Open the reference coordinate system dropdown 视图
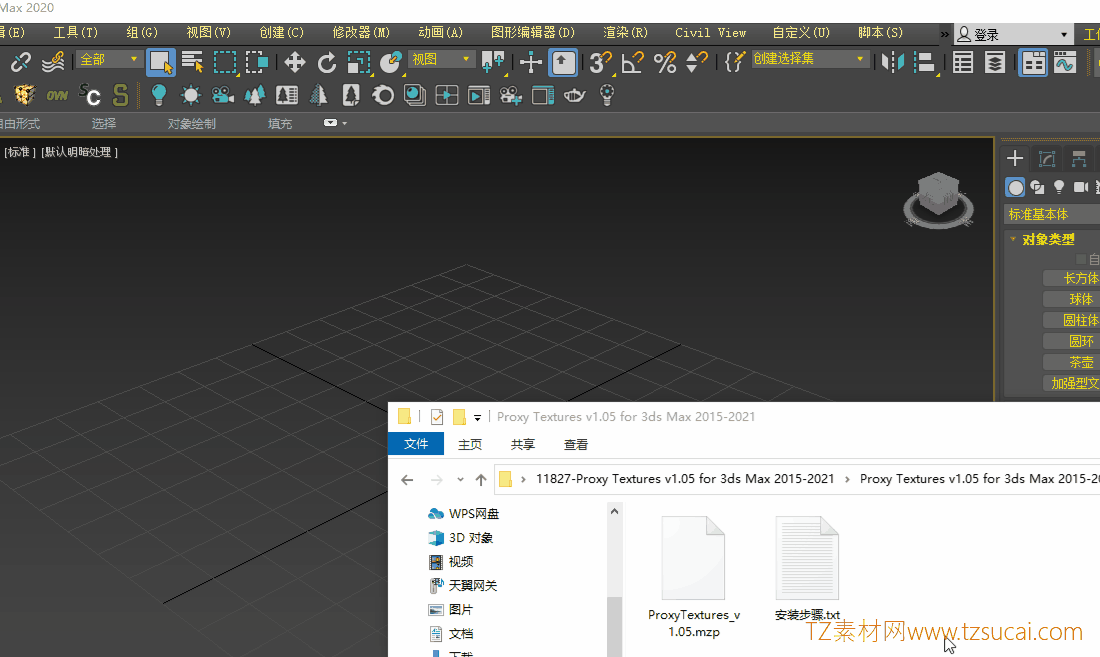 (x=441, y=60)
